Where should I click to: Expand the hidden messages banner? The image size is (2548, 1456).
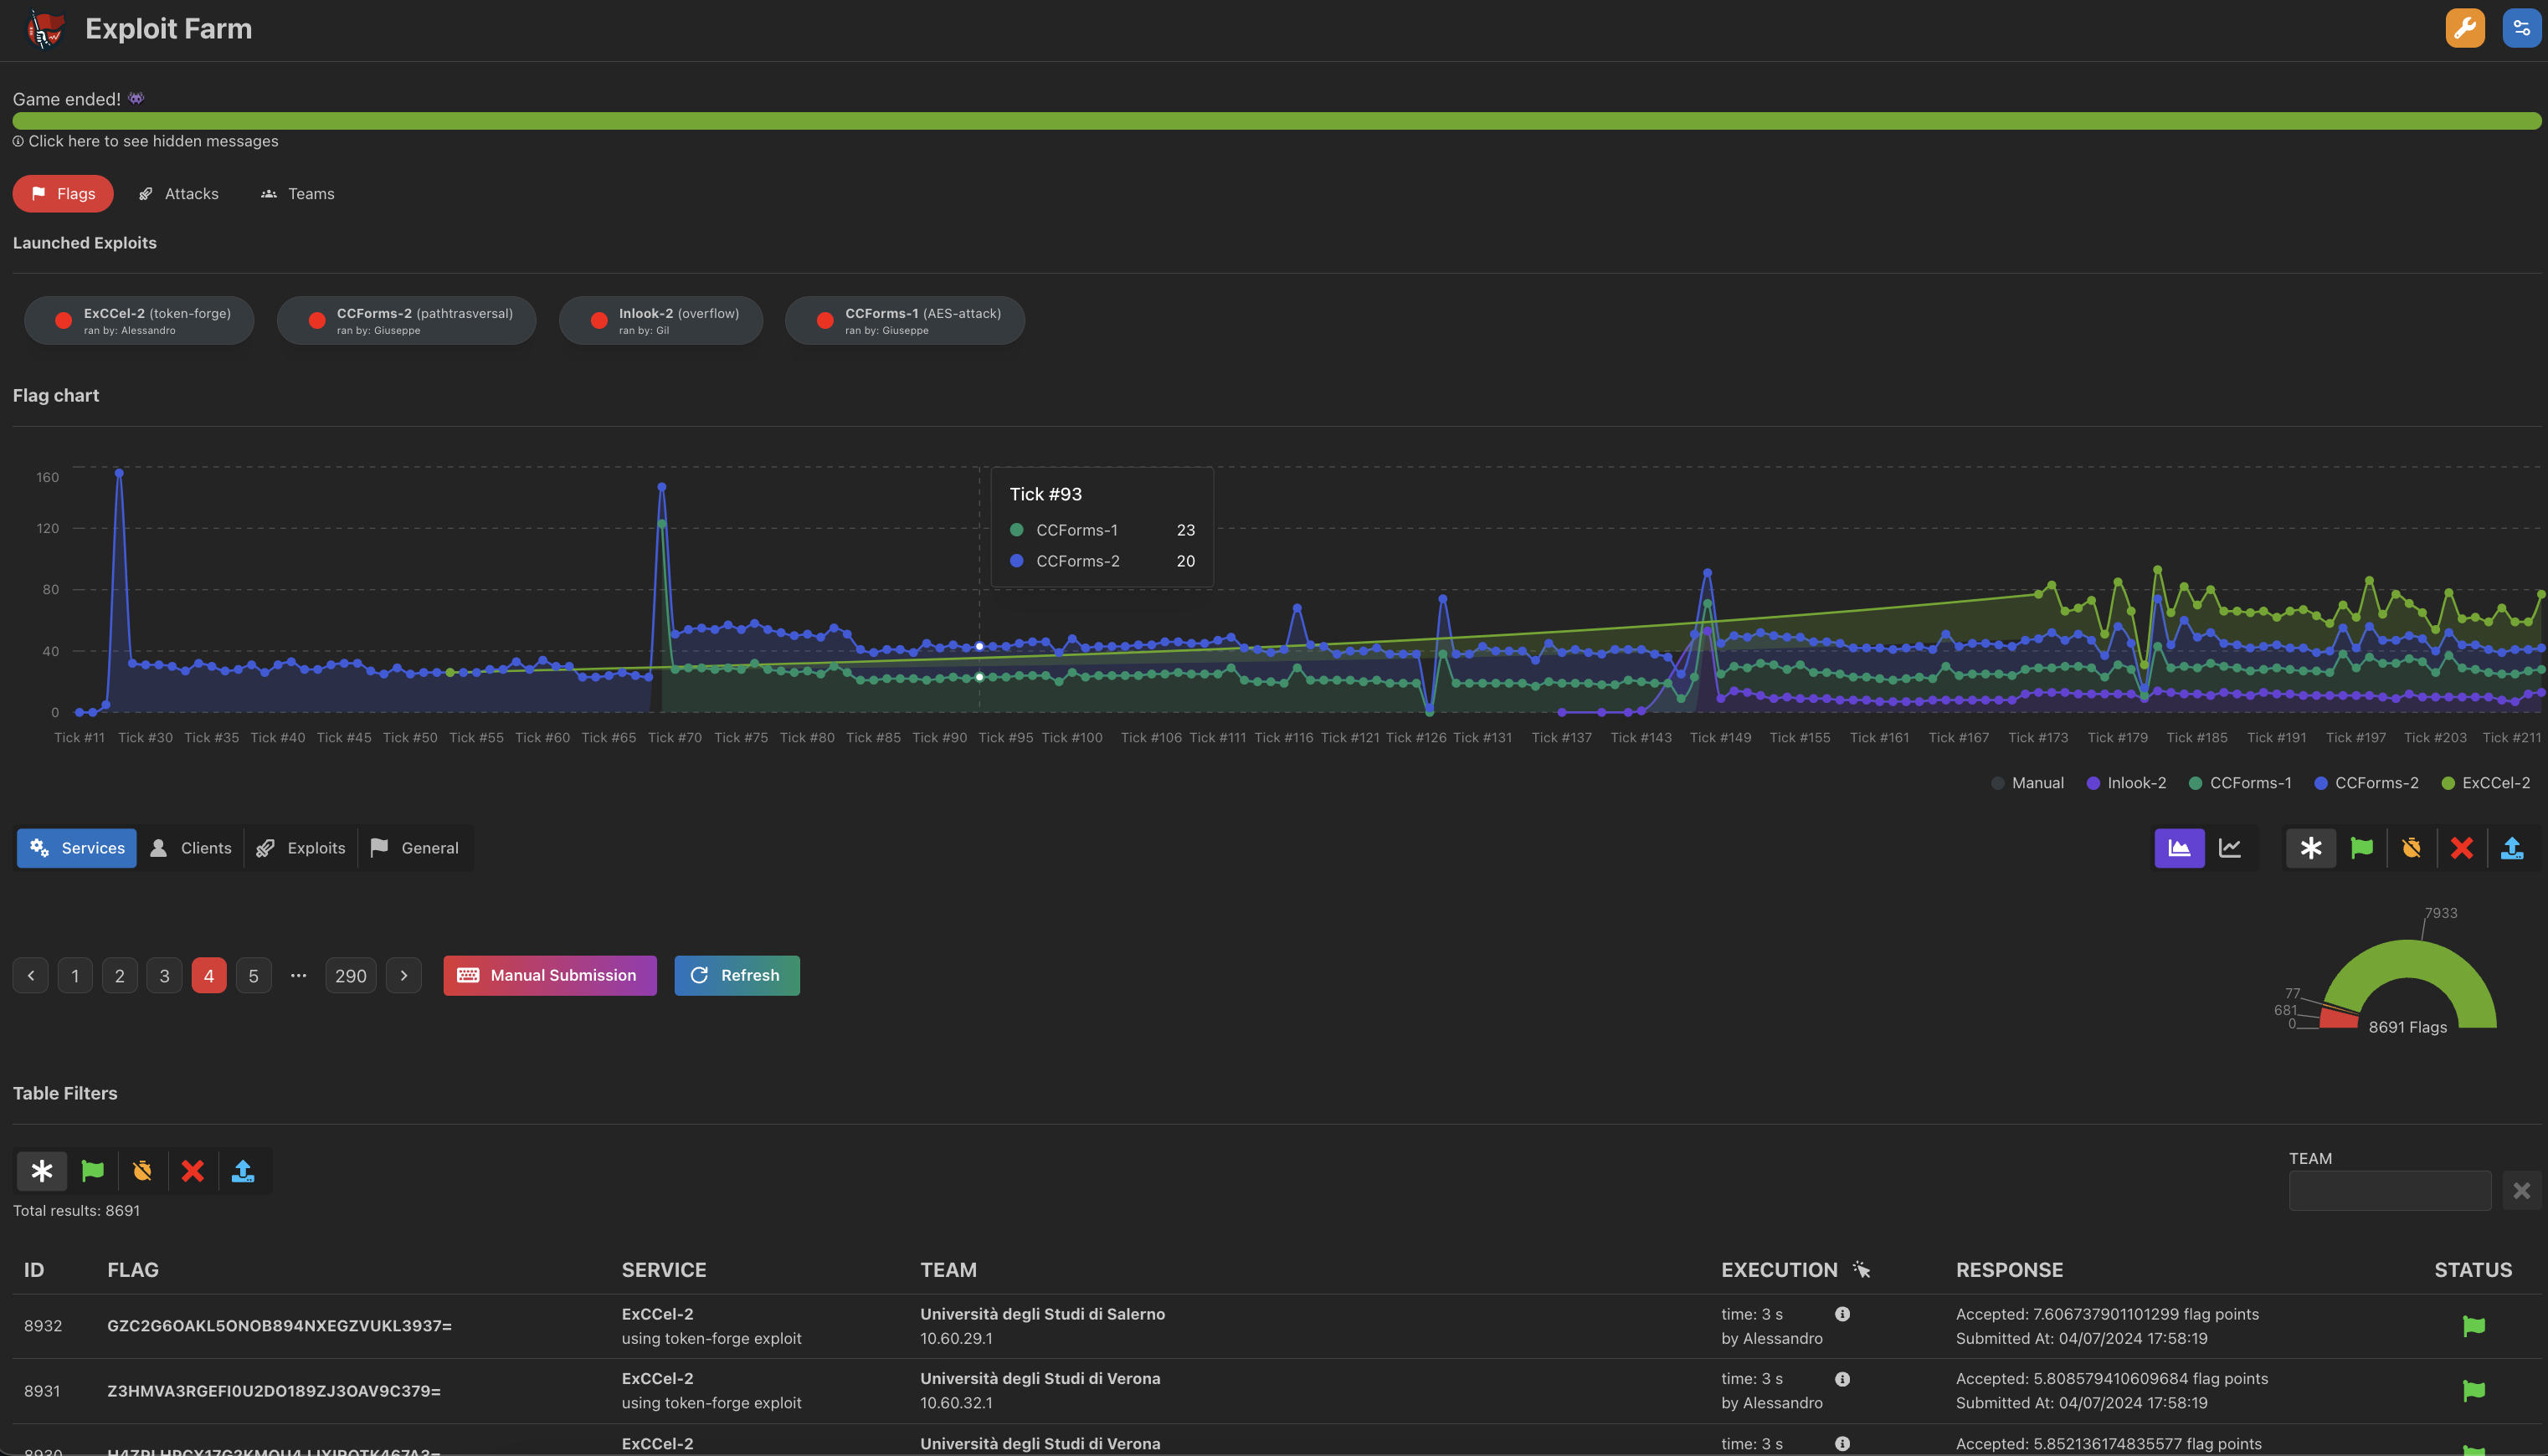pos(145,141)
